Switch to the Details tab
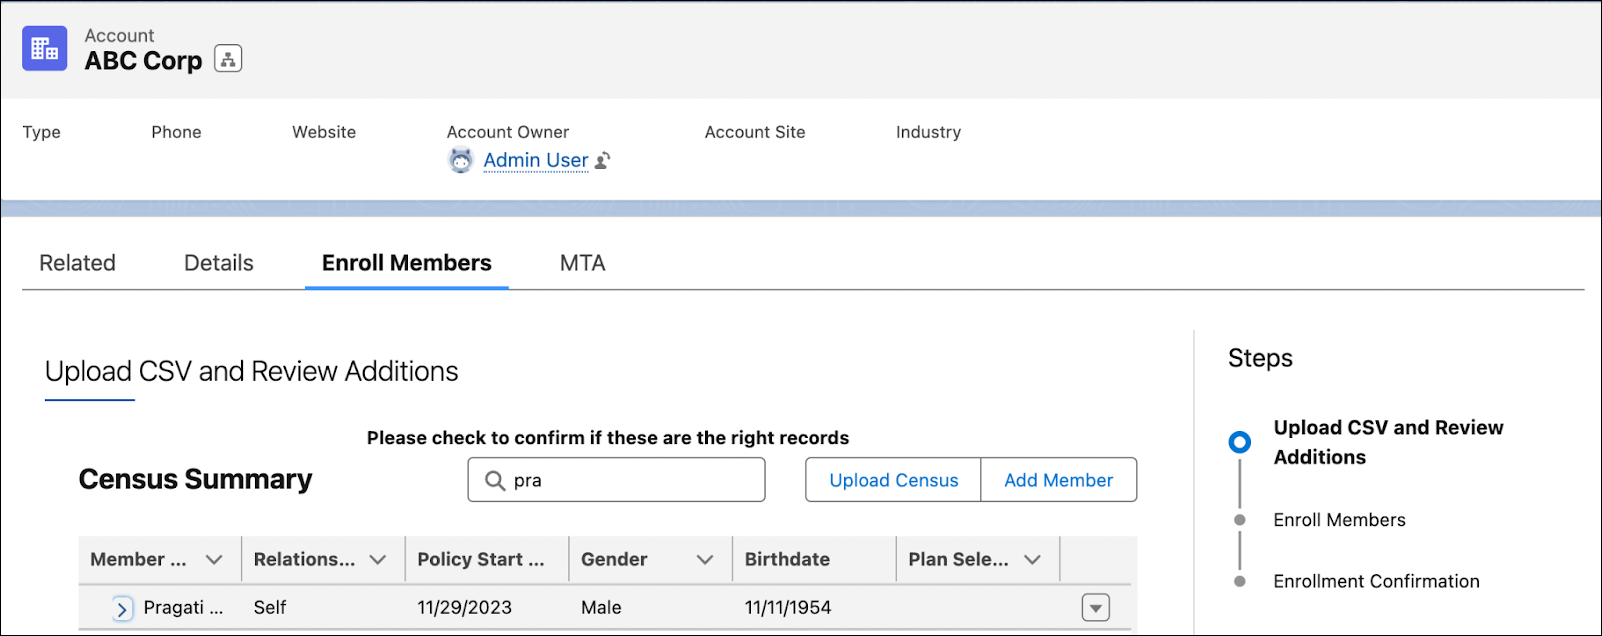This screenshot has height=636, width=1602. [219, 263]
